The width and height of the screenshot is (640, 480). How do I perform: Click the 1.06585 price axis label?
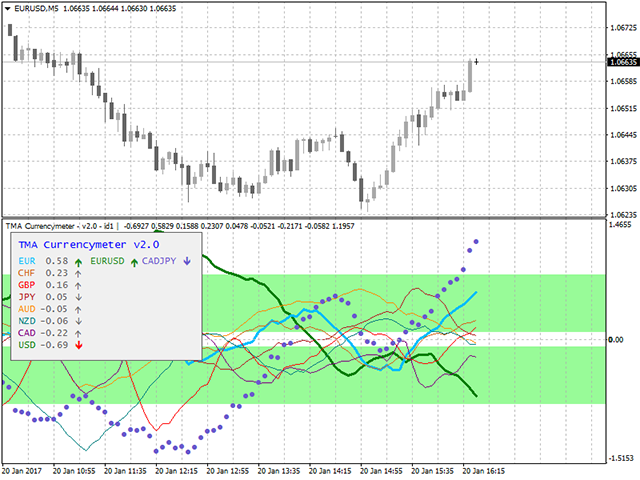[x=623, y=81]
